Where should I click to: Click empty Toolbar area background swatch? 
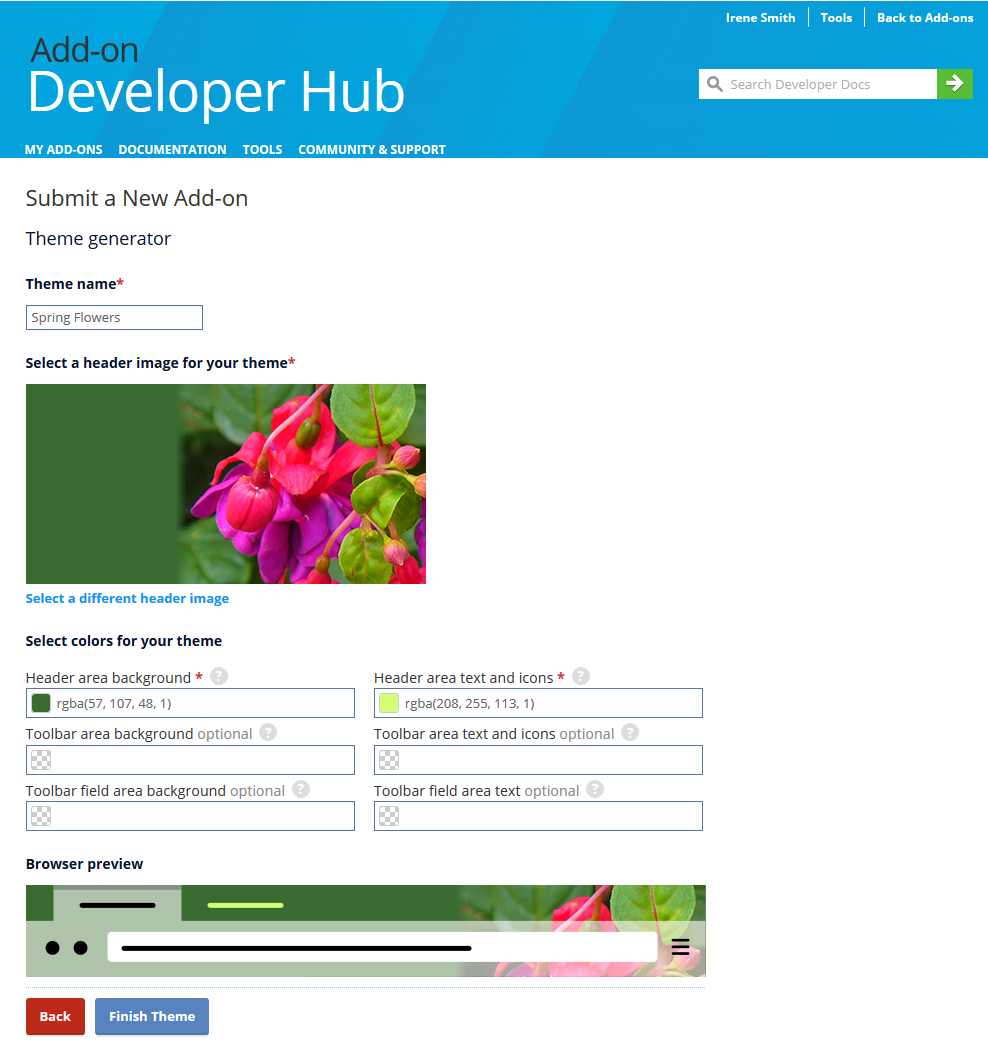click(x=41, y=760)
